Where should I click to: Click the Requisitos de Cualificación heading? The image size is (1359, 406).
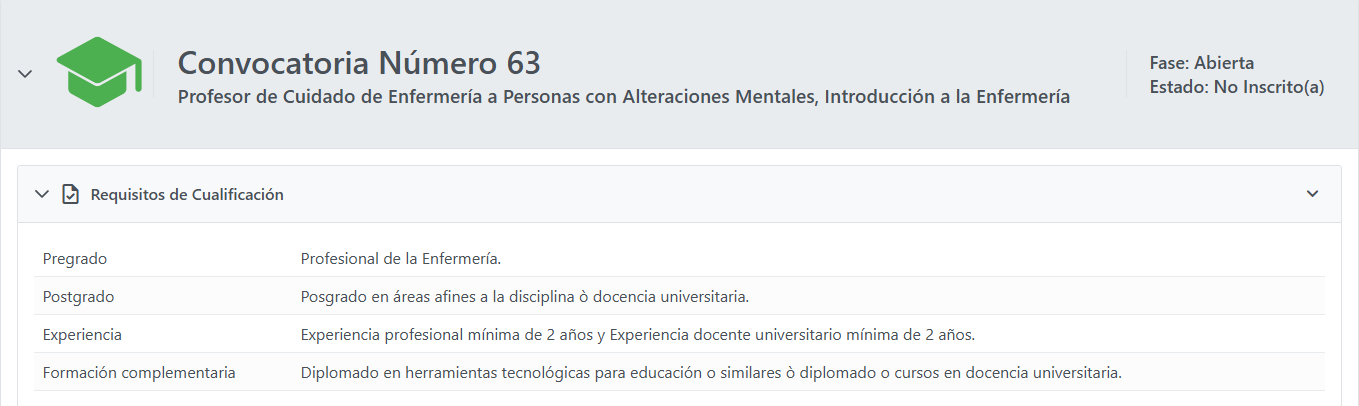point(187,195)
